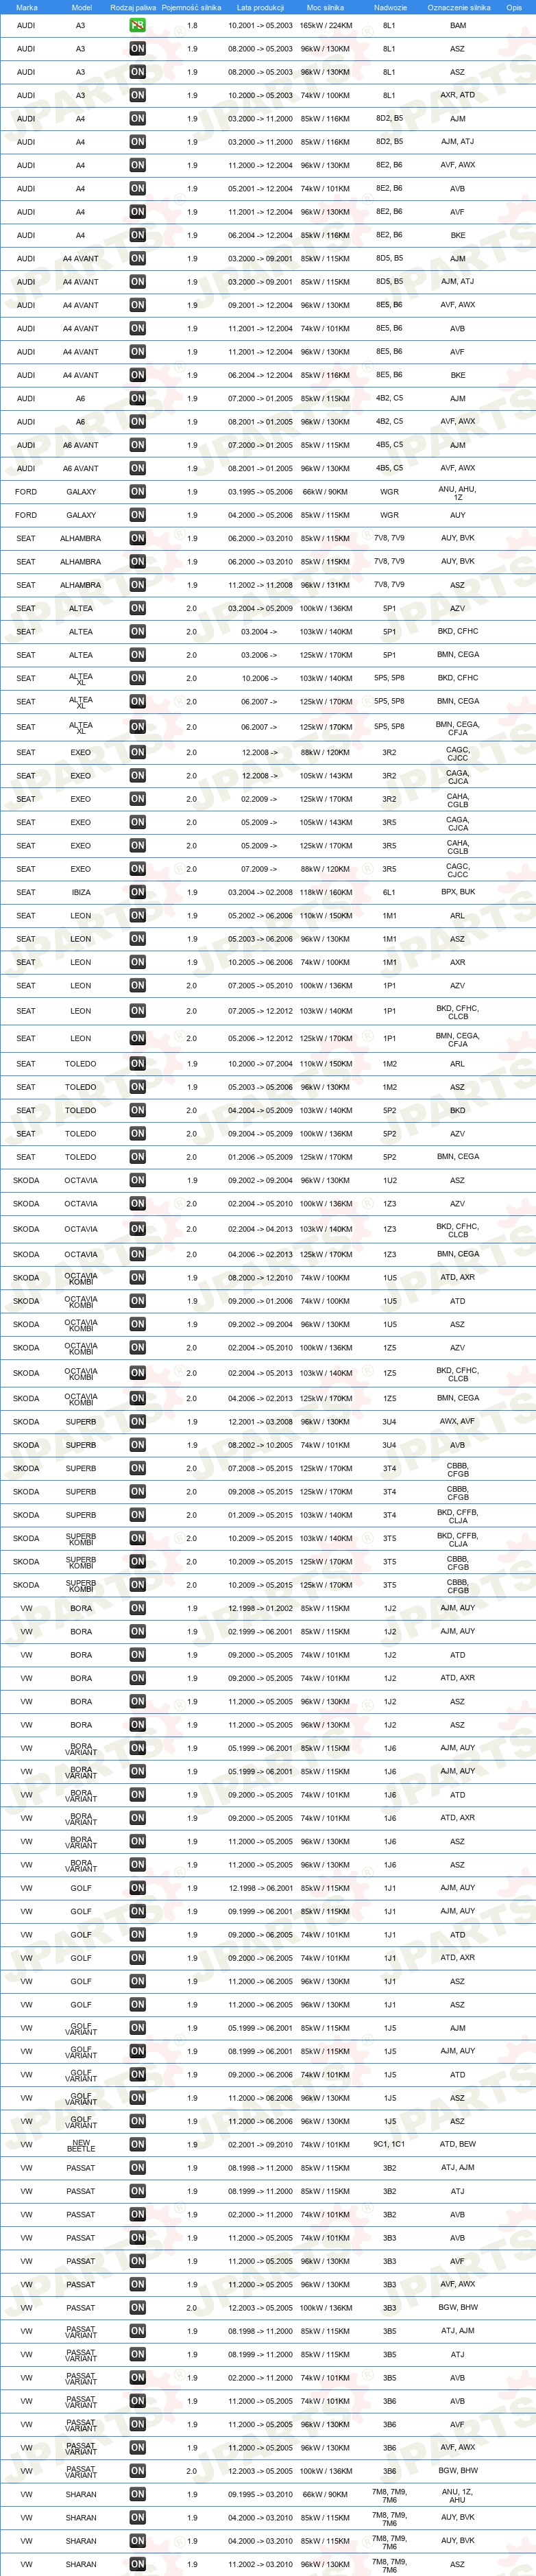Image resolution: width=536 pixels, height=2576 pixels.
Task: Click the Opis column header
Action: [x=514, y=7]
